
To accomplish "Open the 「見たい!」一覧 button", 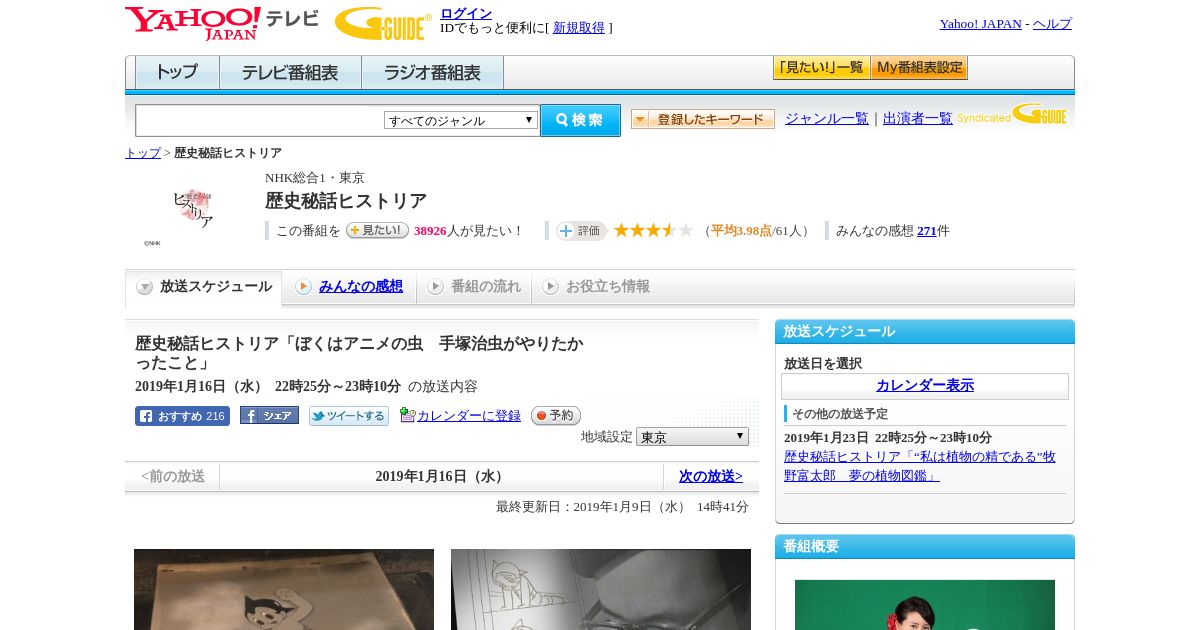I will click(821, 68).
